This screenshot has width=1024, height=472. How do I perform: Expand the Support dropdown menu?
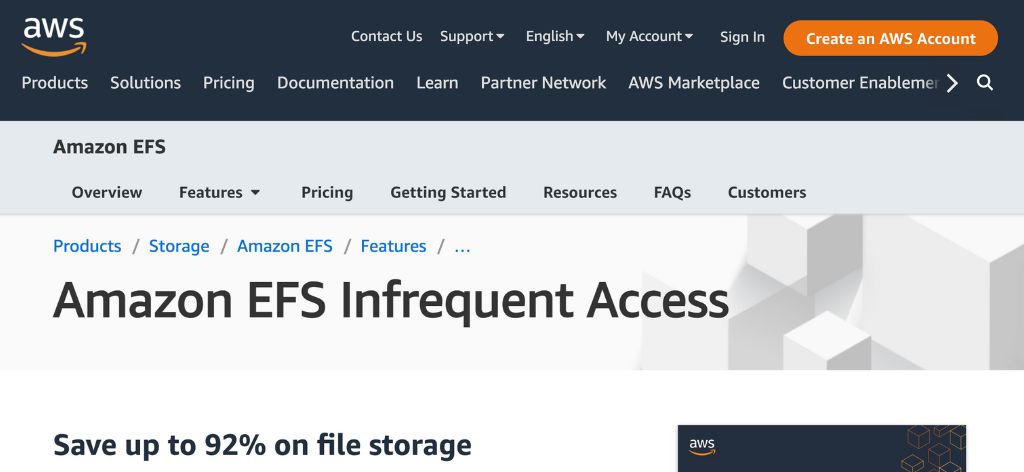click(x=472, y=36)
